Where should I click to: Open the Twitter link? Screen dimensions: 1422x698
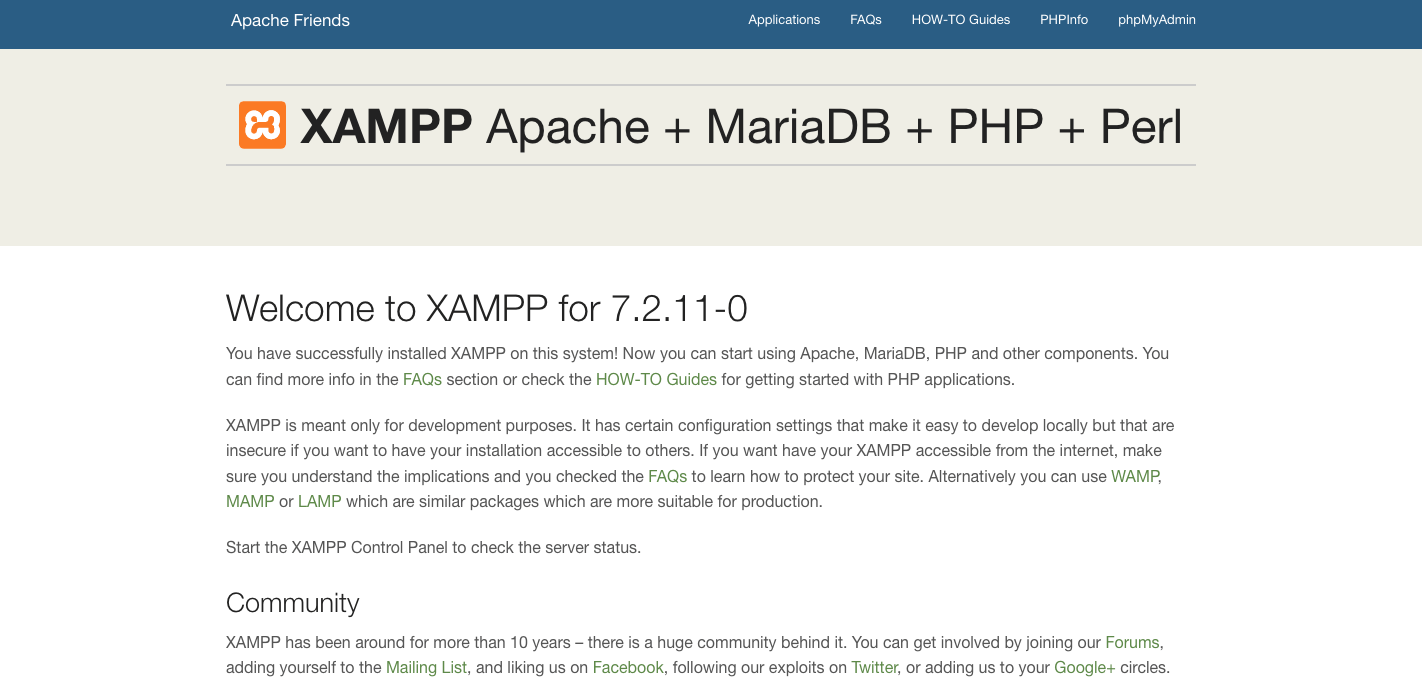(x=874, y=667)
